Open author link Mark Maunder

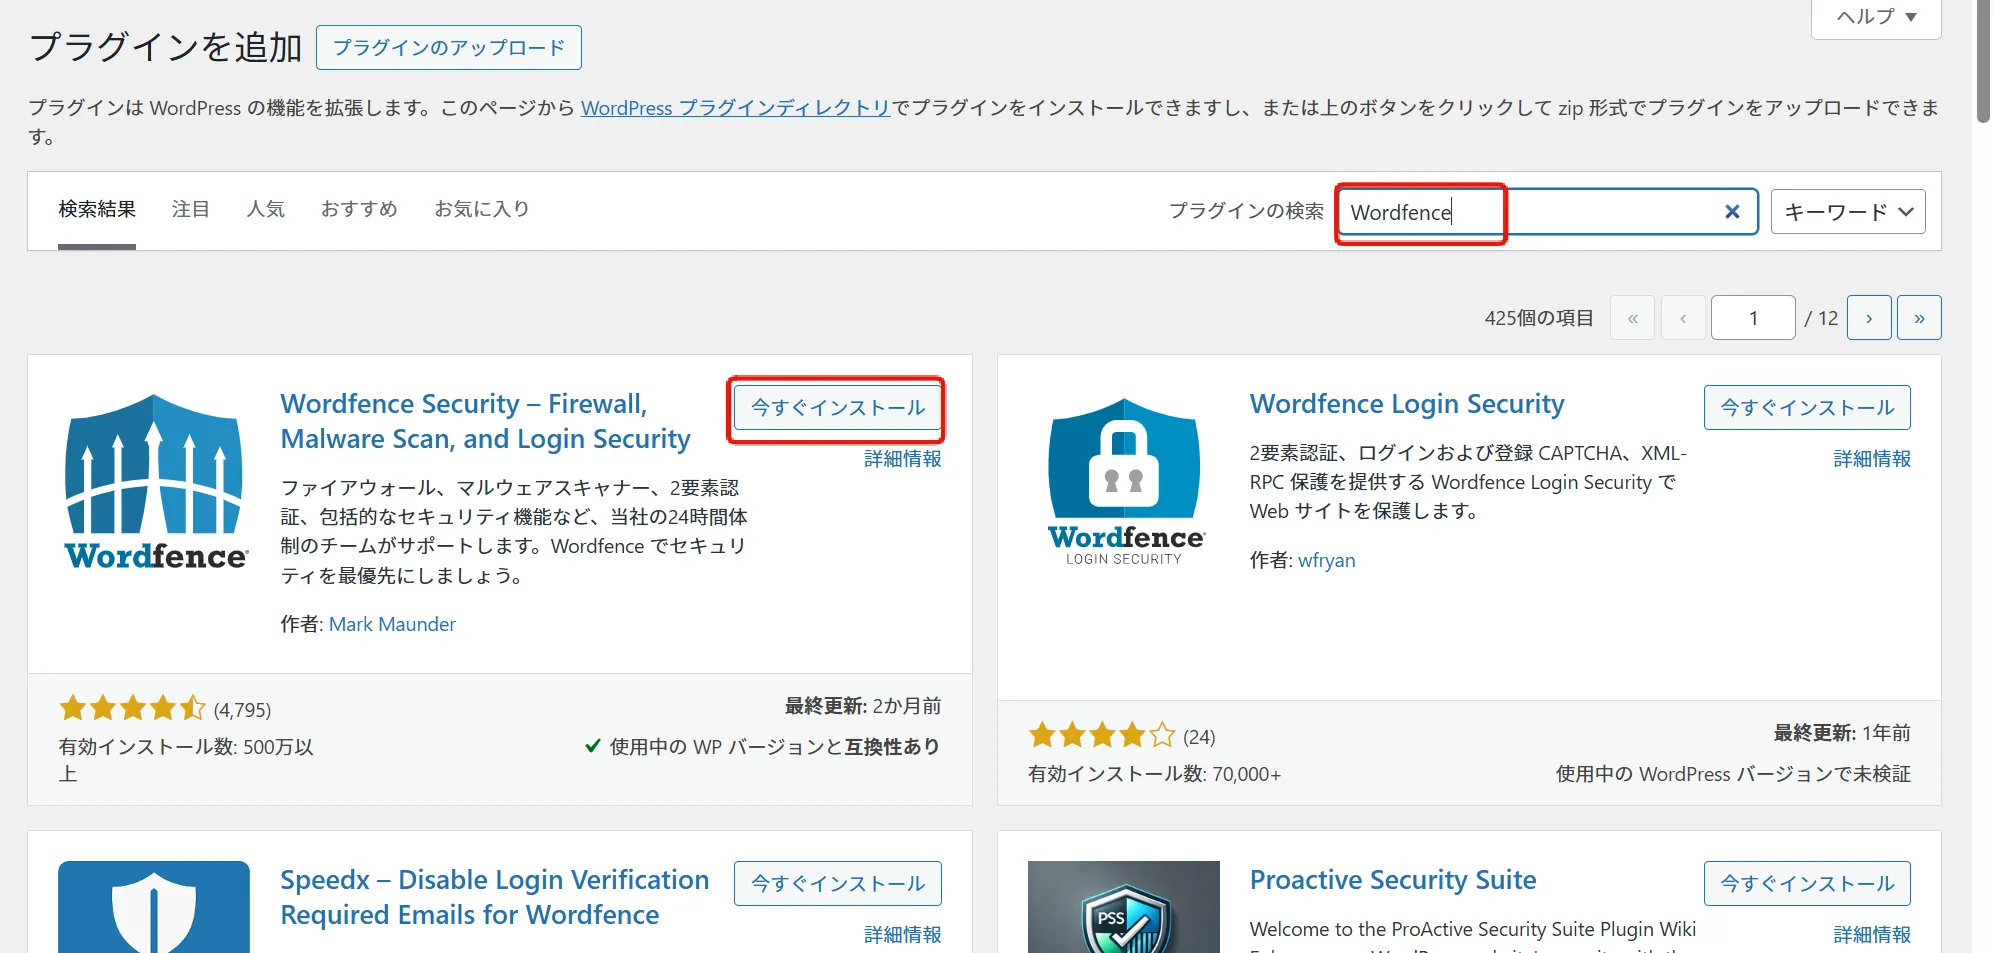[x=391, y=623]
